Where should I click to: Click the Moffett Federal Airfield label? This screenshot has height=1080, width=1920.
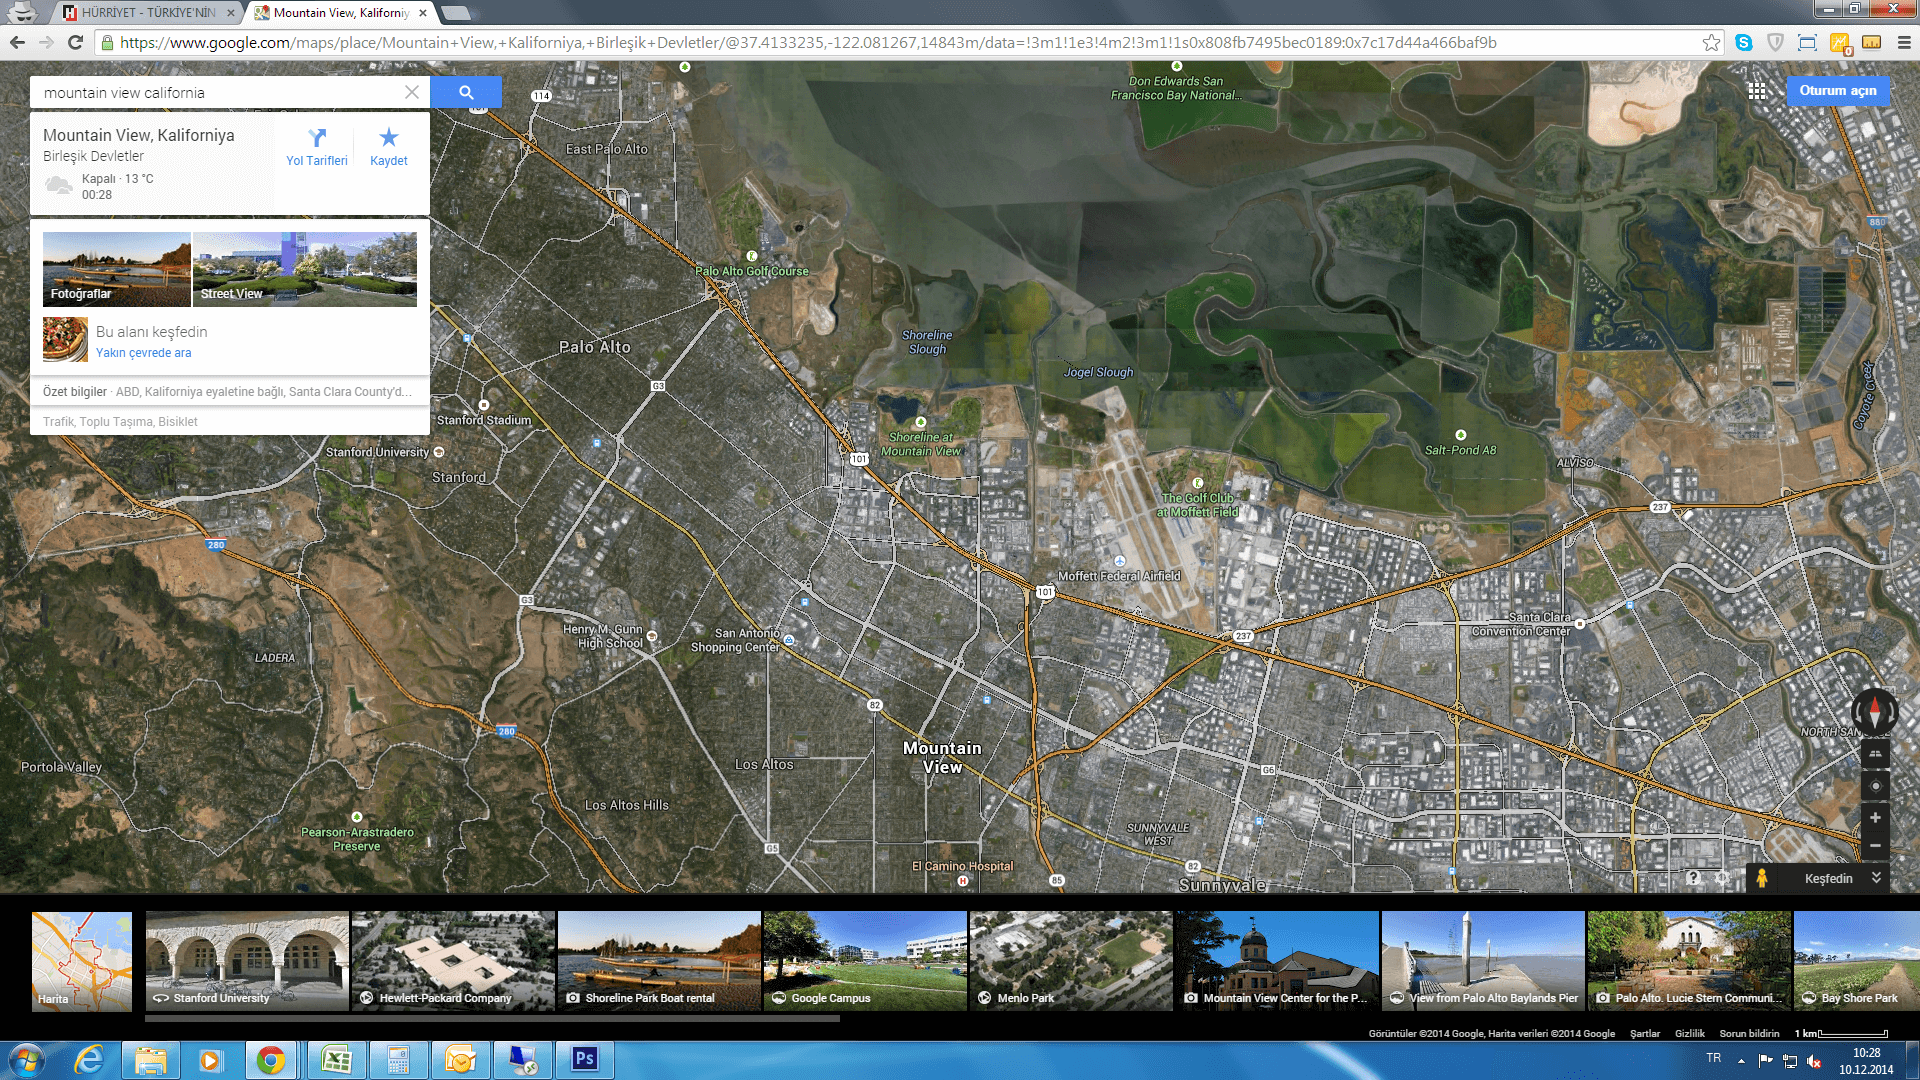(1119, 576)
